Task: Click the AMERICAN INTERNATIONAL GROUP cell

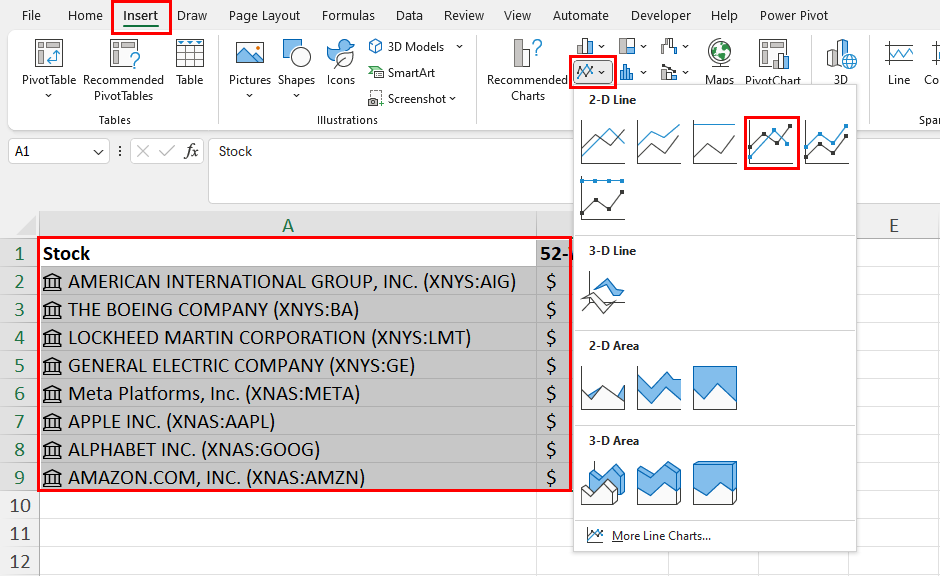Action: [288, 281]
